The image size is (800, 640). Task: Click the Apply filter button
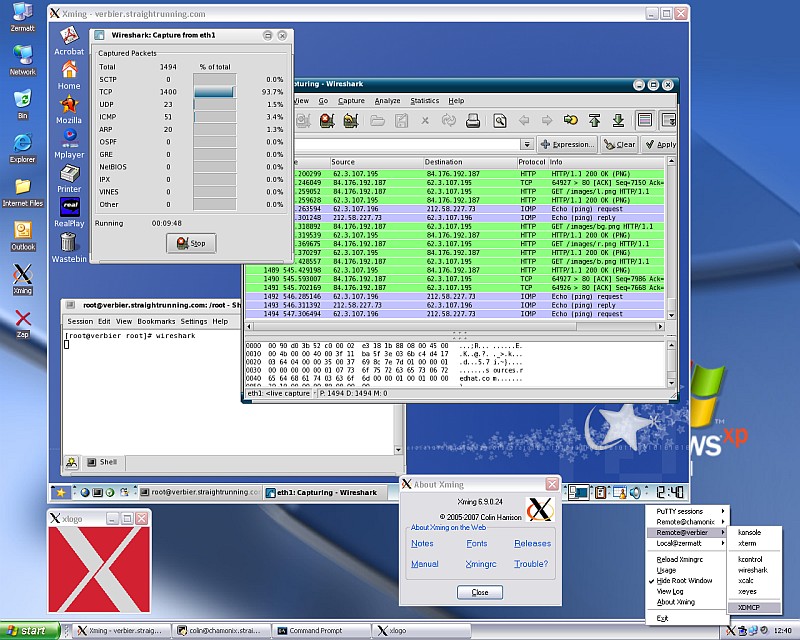[x=660, y=144]
